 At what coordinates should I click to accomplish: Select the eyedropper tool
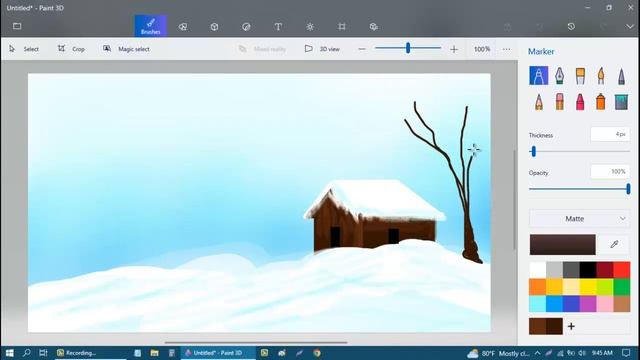(x=614, y=244)
